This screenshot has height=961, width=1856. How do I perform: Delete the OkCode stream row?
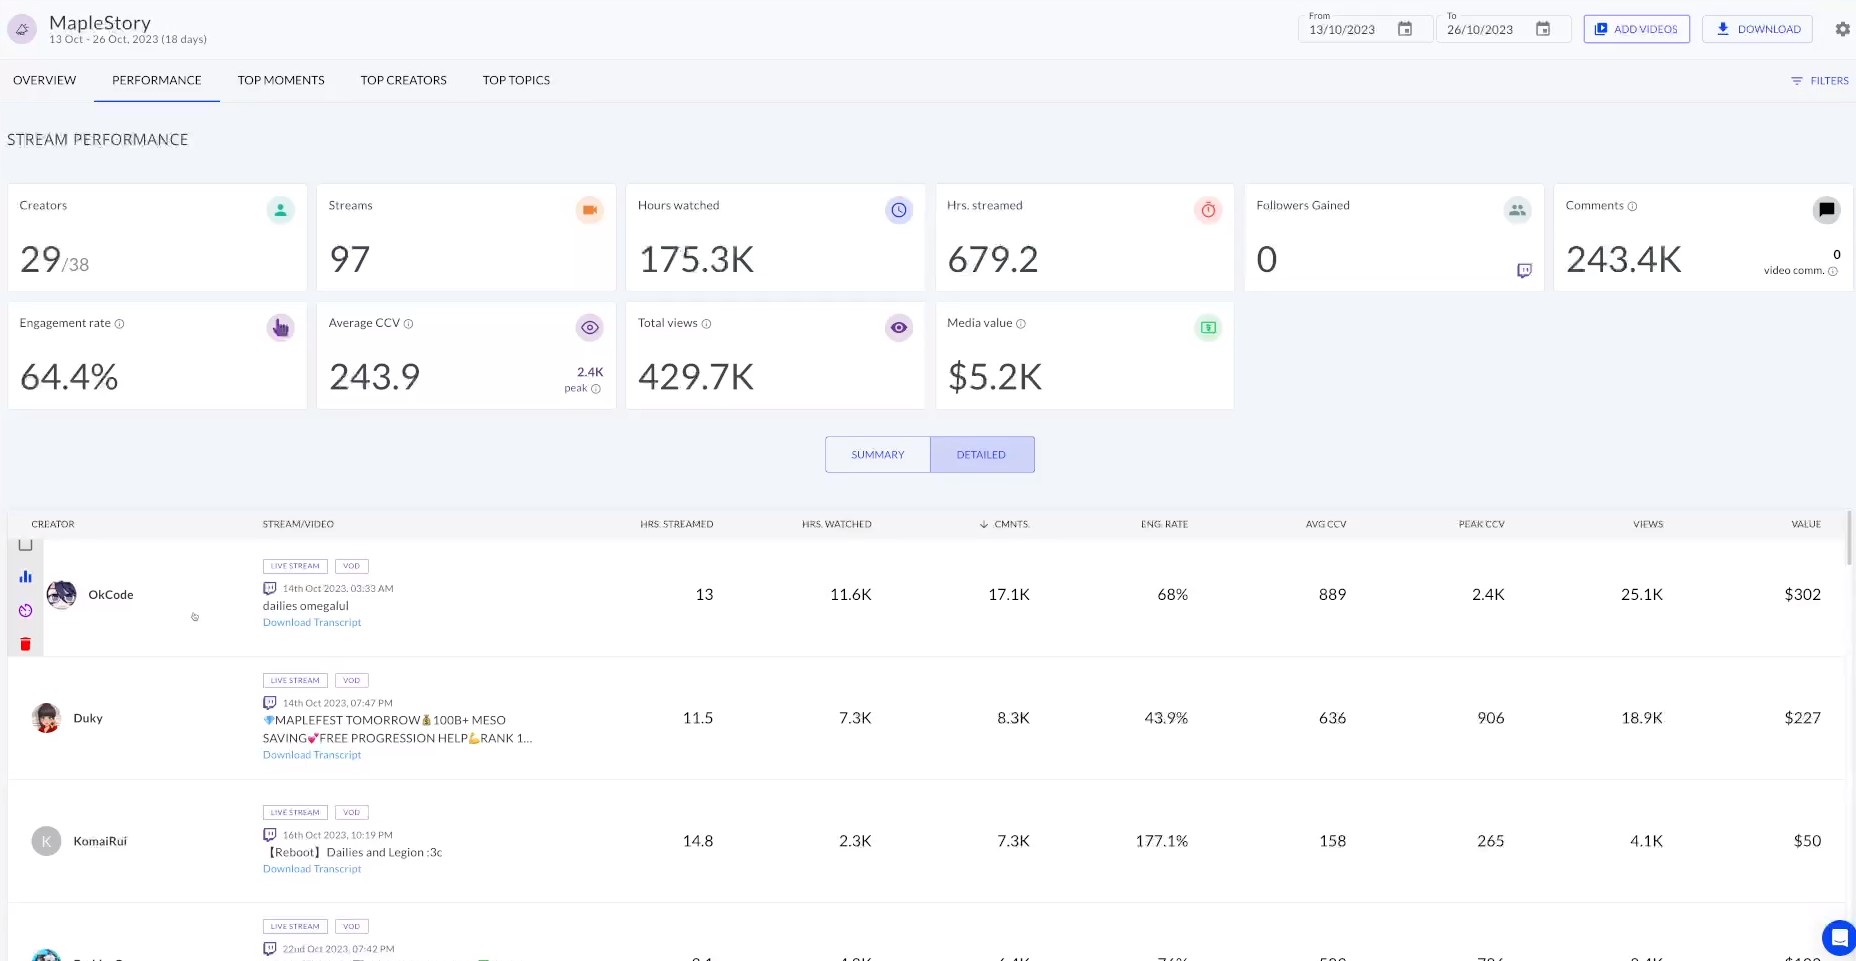pos(26,644)
